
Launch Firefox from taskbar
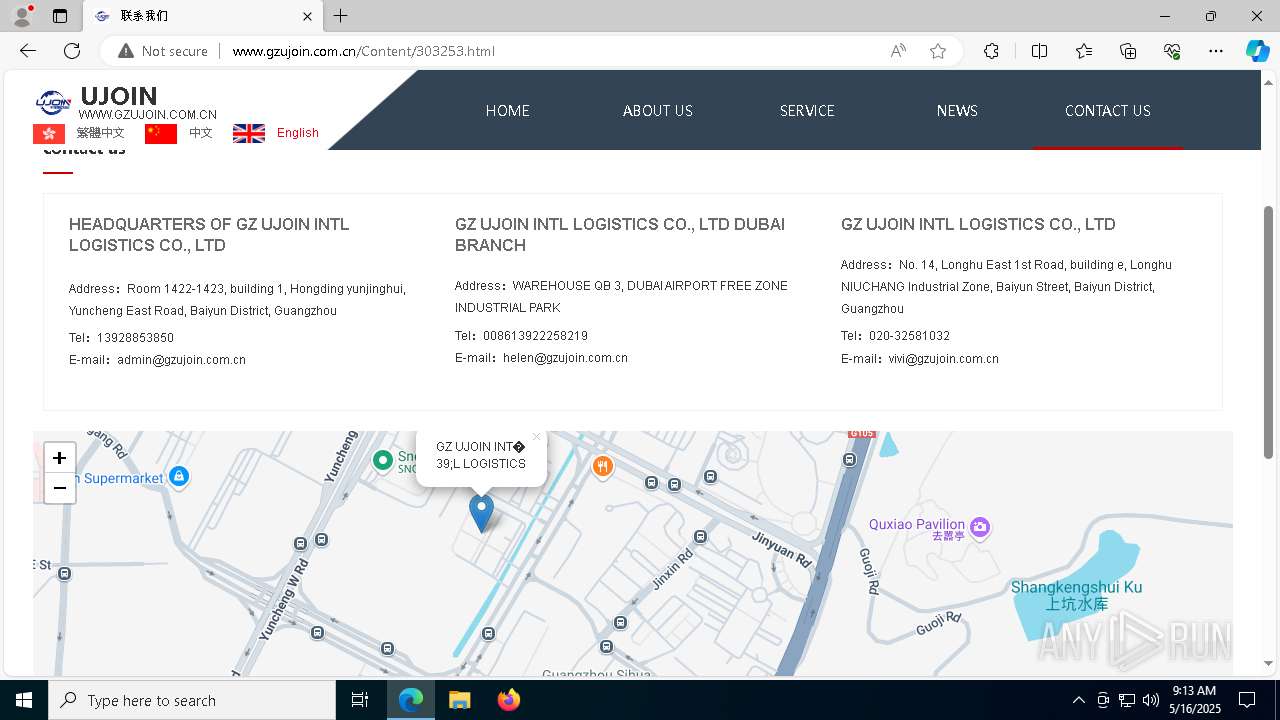click(x=509, y=700)
